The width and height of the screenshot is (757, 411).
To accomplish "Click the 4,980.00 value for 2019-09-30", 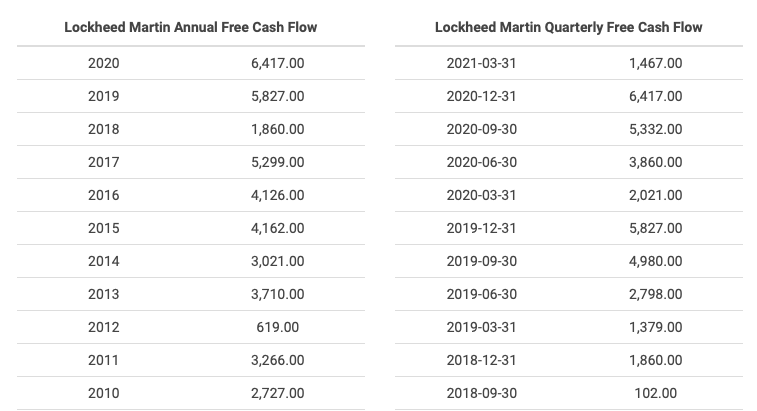I will coord(656,261).
